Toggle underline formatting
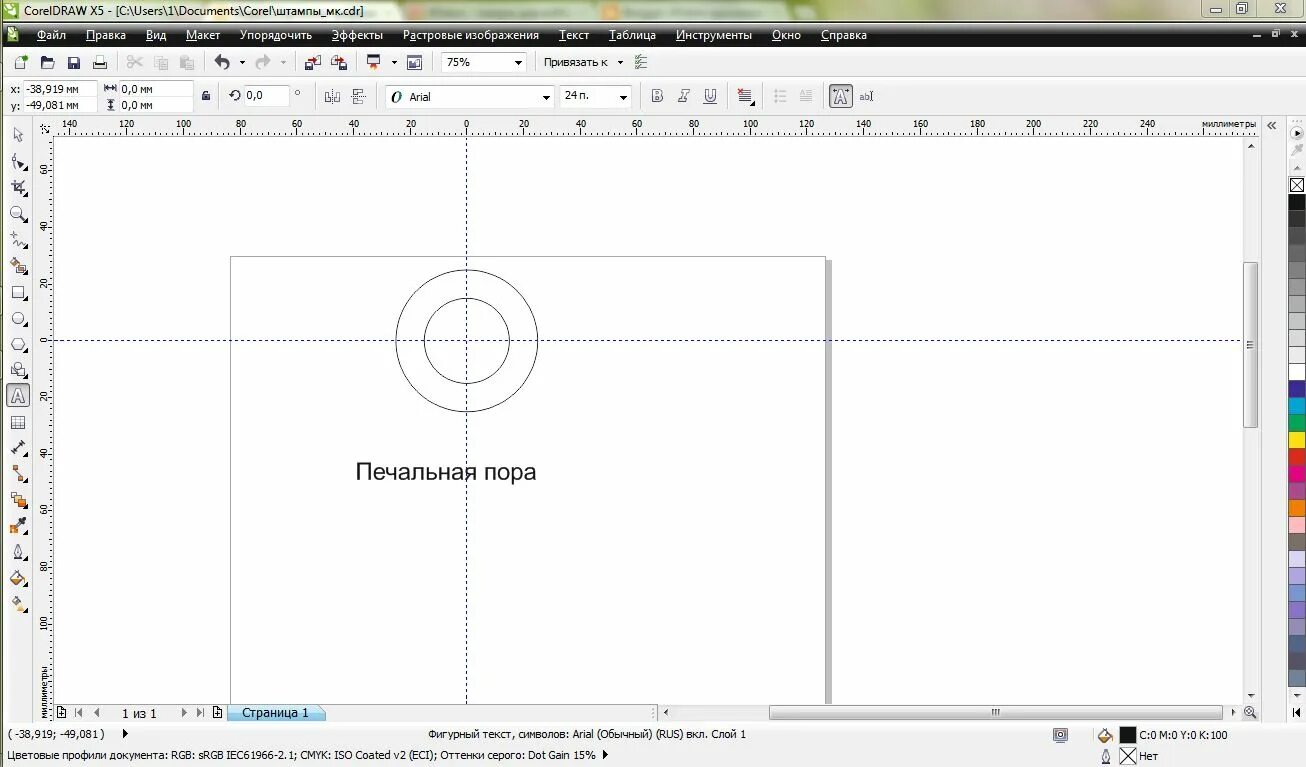This screenshot has height=767, width=1306. (x=710, y=96)
